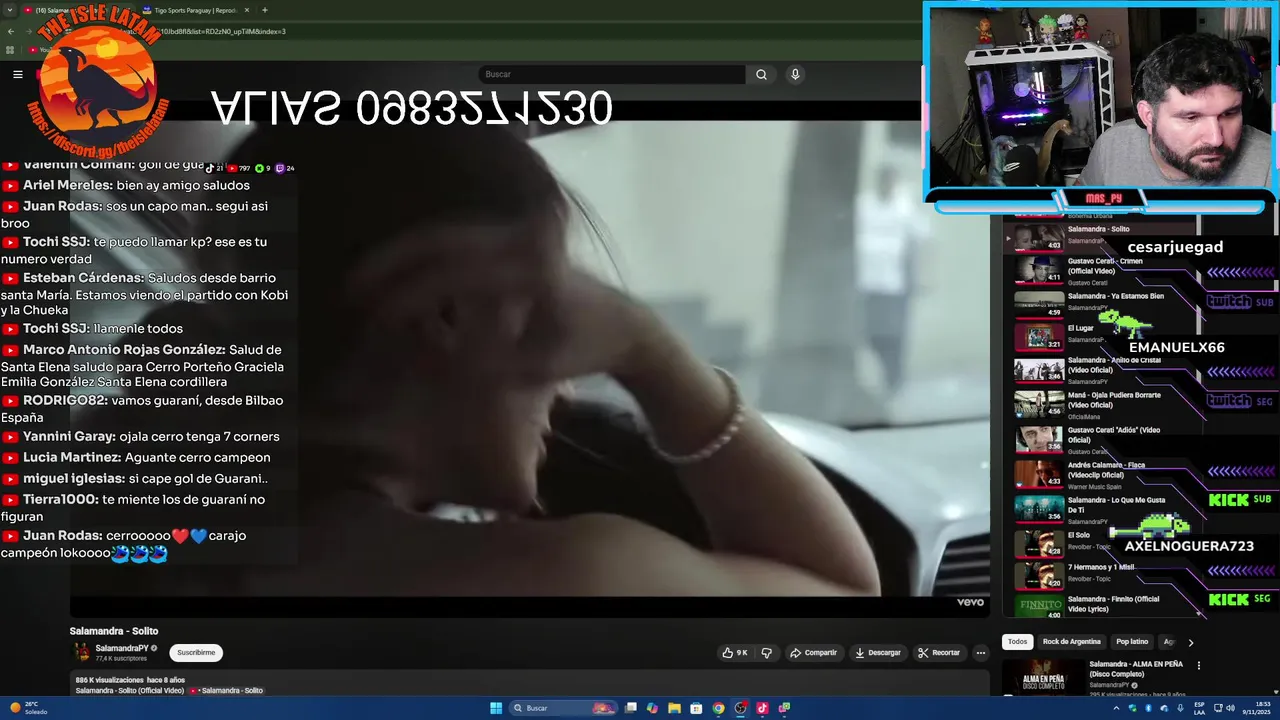Select the Rock de Argentina chip
The image size is (1280, 720).
[x=1072, y=642]
